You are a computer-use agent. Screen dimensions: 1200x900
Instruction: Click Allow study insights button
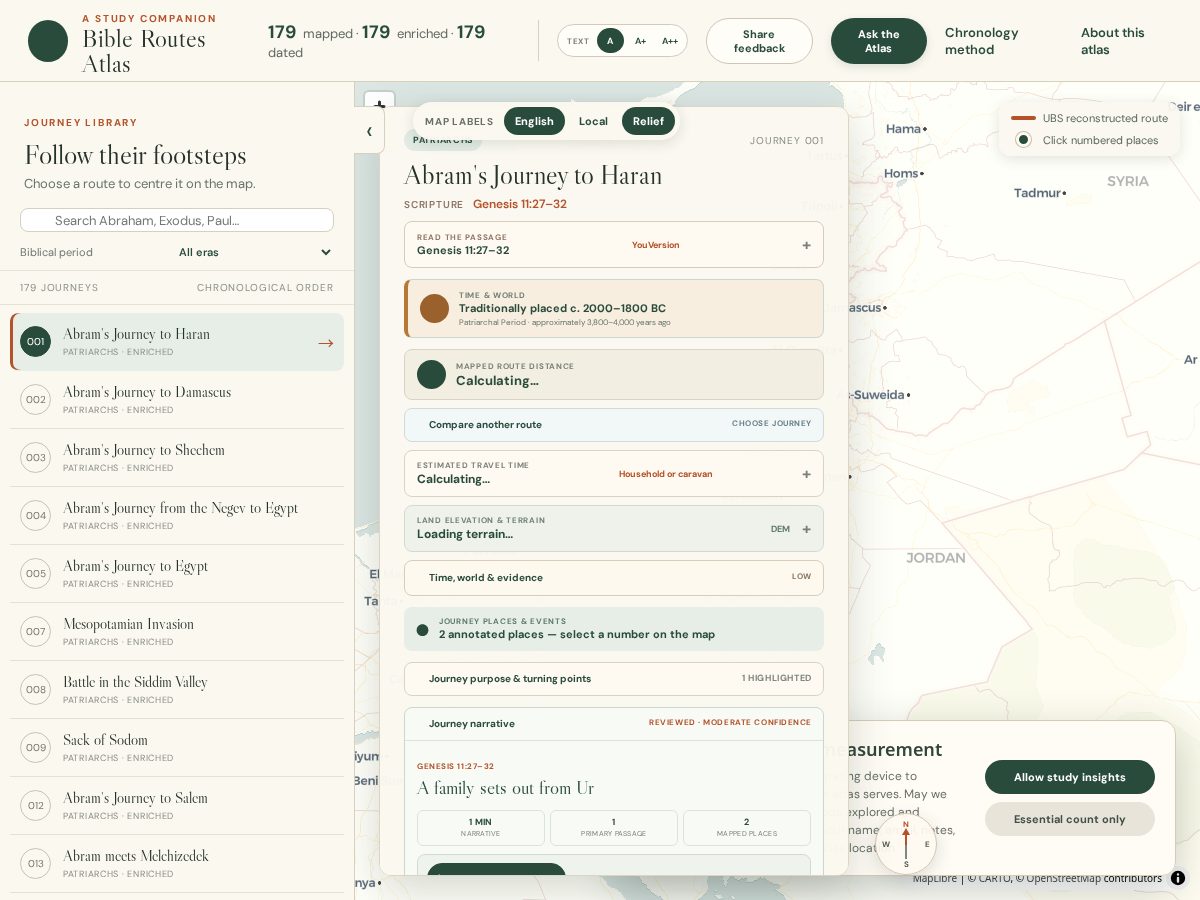[1070, 777]
